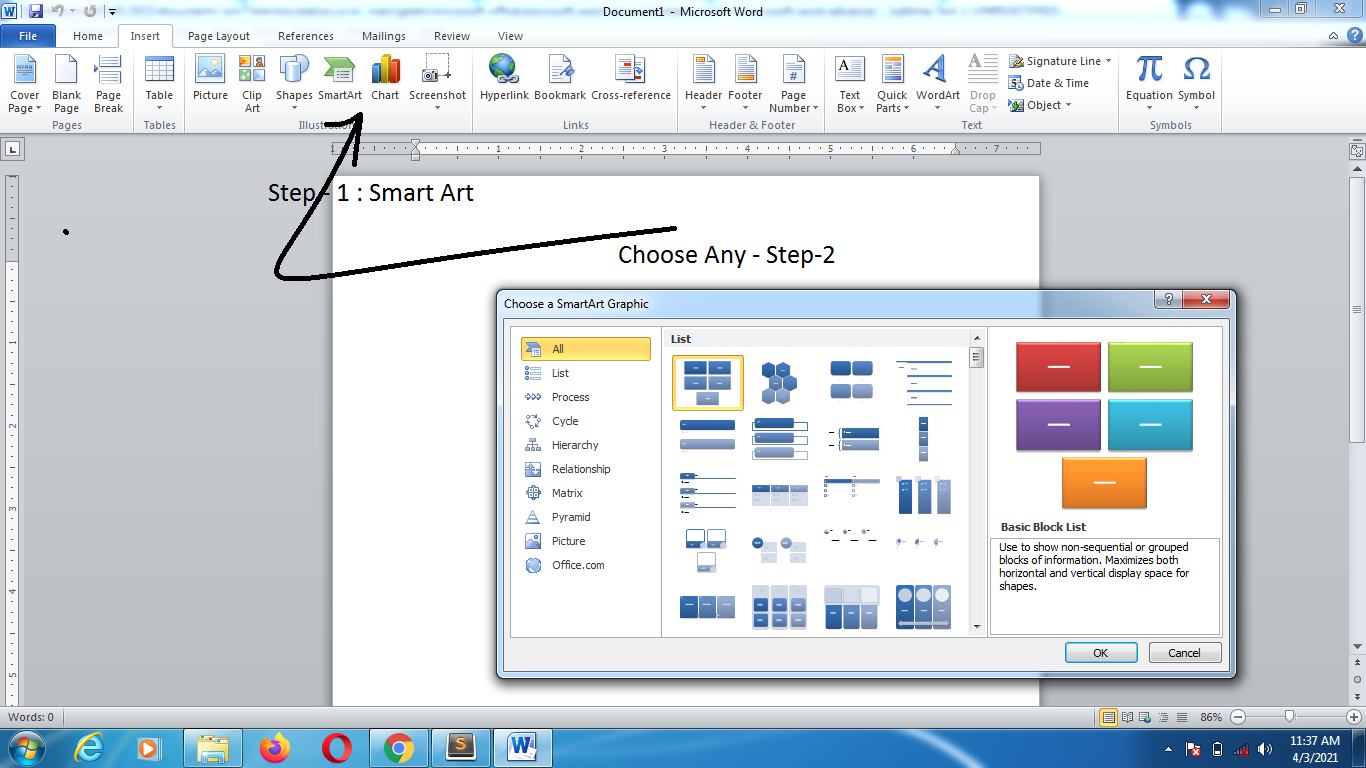Click the zoom slider handle in the status bar
This screenshot has height=768, width=1366.
[x=1290, y=717]
